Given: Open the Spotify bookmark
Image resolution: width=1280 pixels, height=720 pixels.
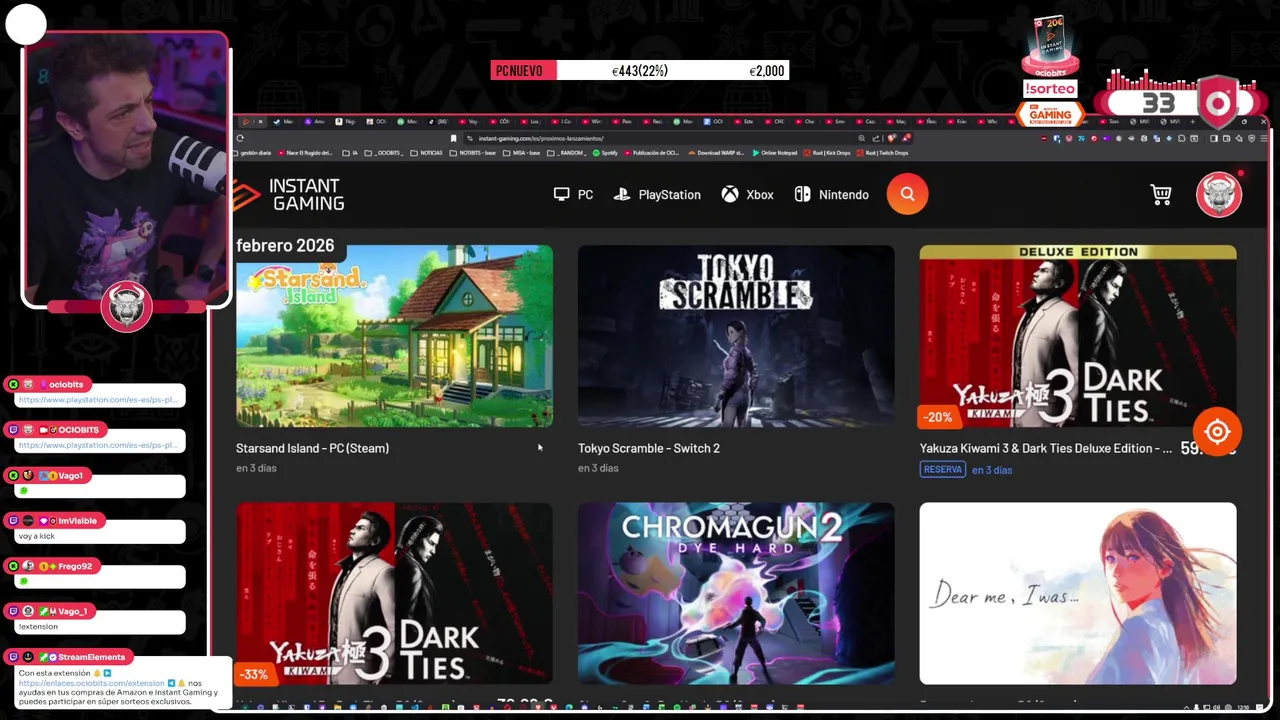Looking at the screenshot, I should coord(606,153).
